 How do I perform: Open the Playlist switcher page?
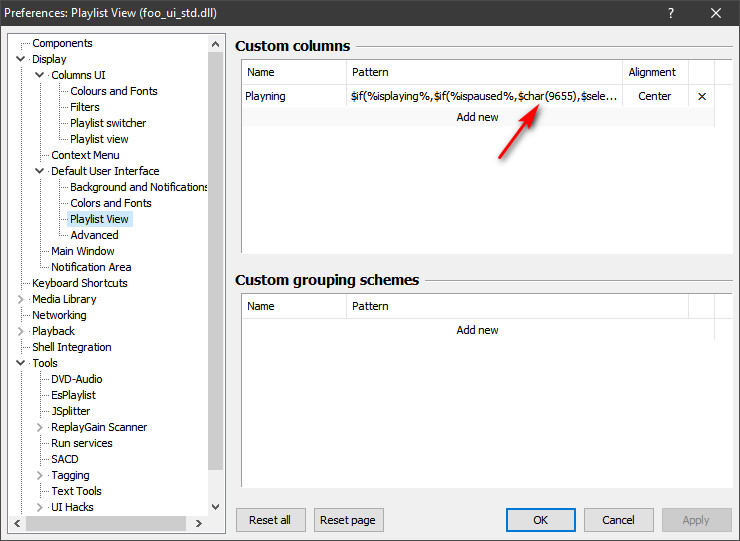pyautogui.click(x=107, y=123)
